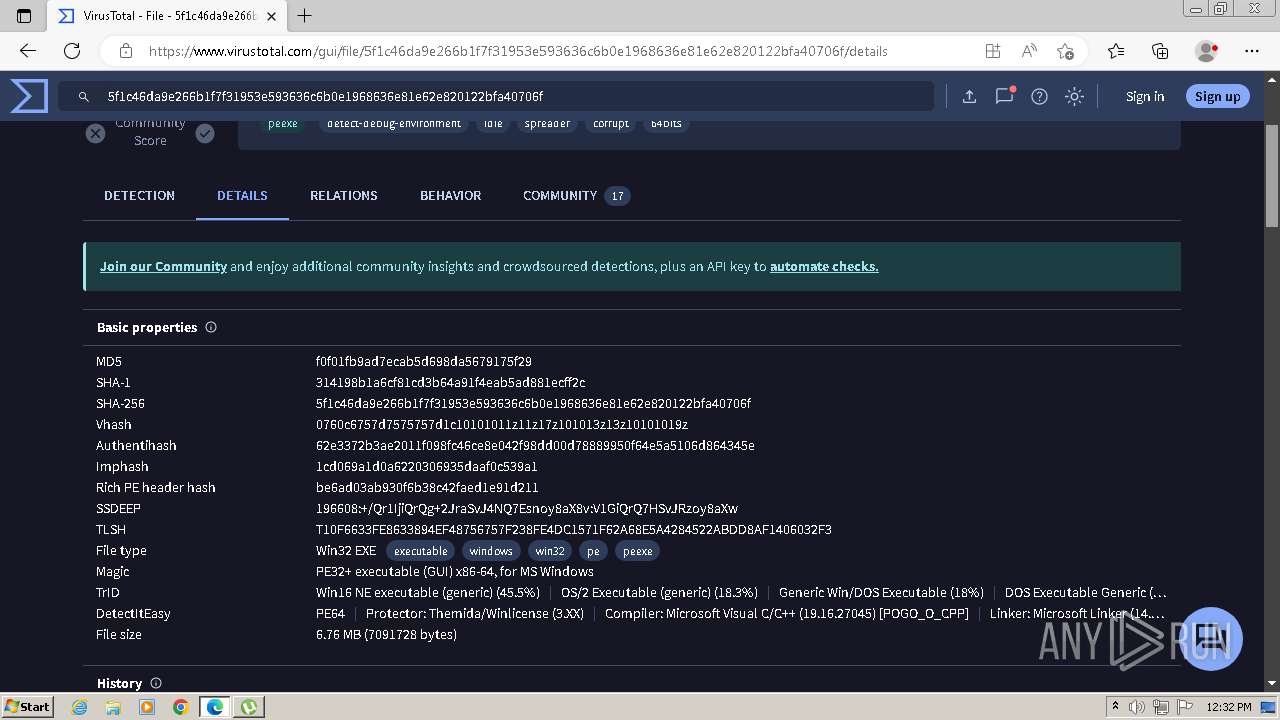Click the win32 file type tag
1280x720 pixels.
pyautogui.click(x=550, y=551)
